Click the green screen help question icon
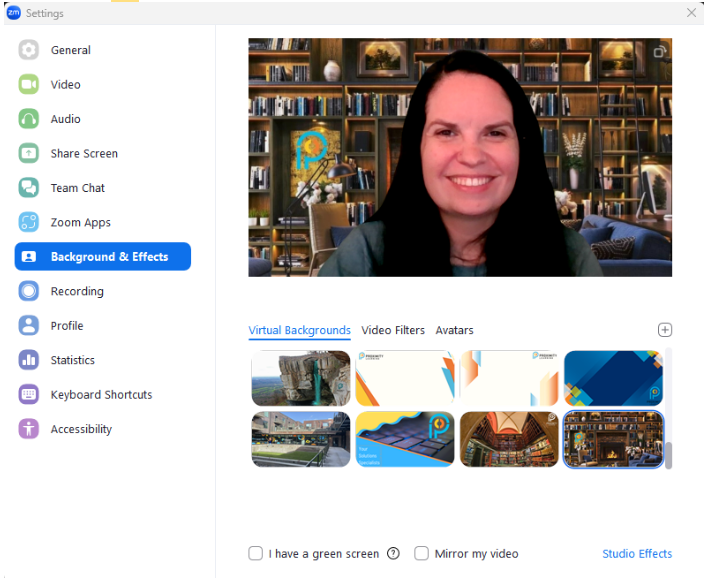Viewport: 708px width, 583px height. (393, 553)
